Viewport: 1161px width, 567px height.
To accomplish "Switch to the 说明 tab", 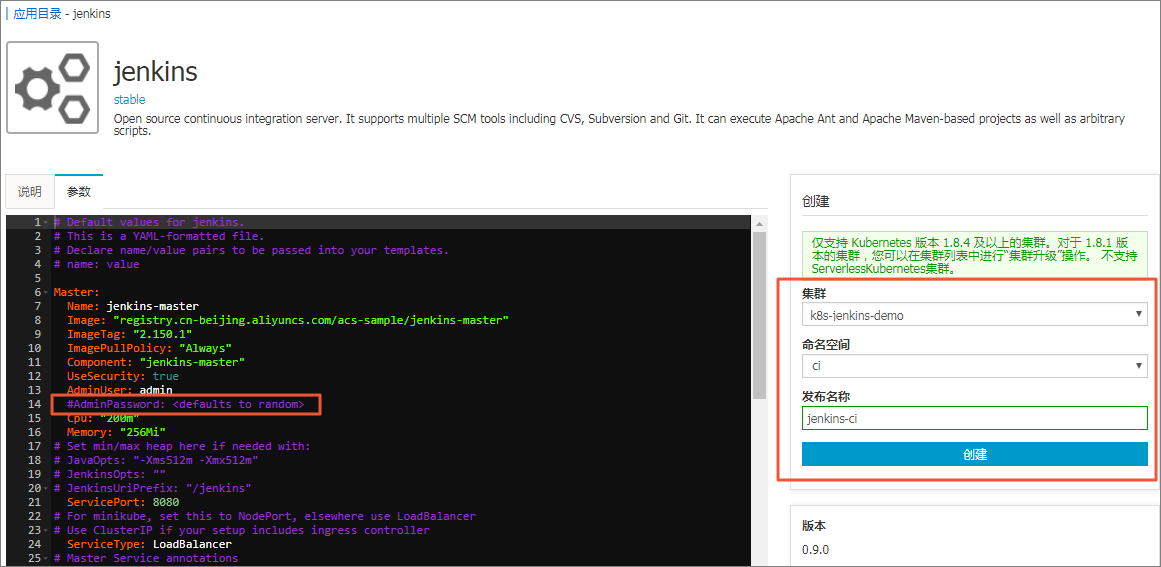I will (x=30, y=192).
